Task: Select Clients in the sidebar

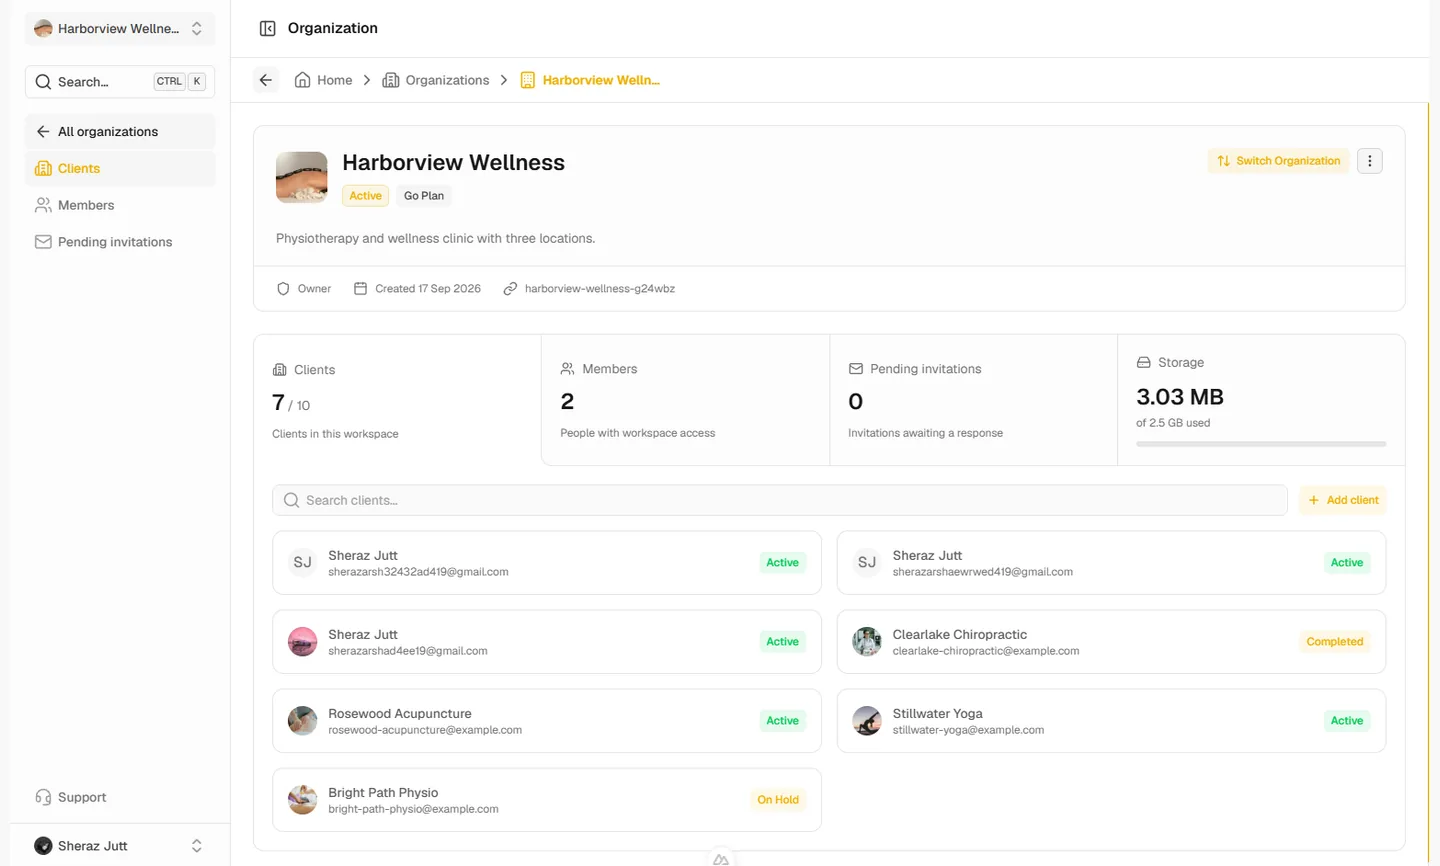Action: [x=120, y=168]
